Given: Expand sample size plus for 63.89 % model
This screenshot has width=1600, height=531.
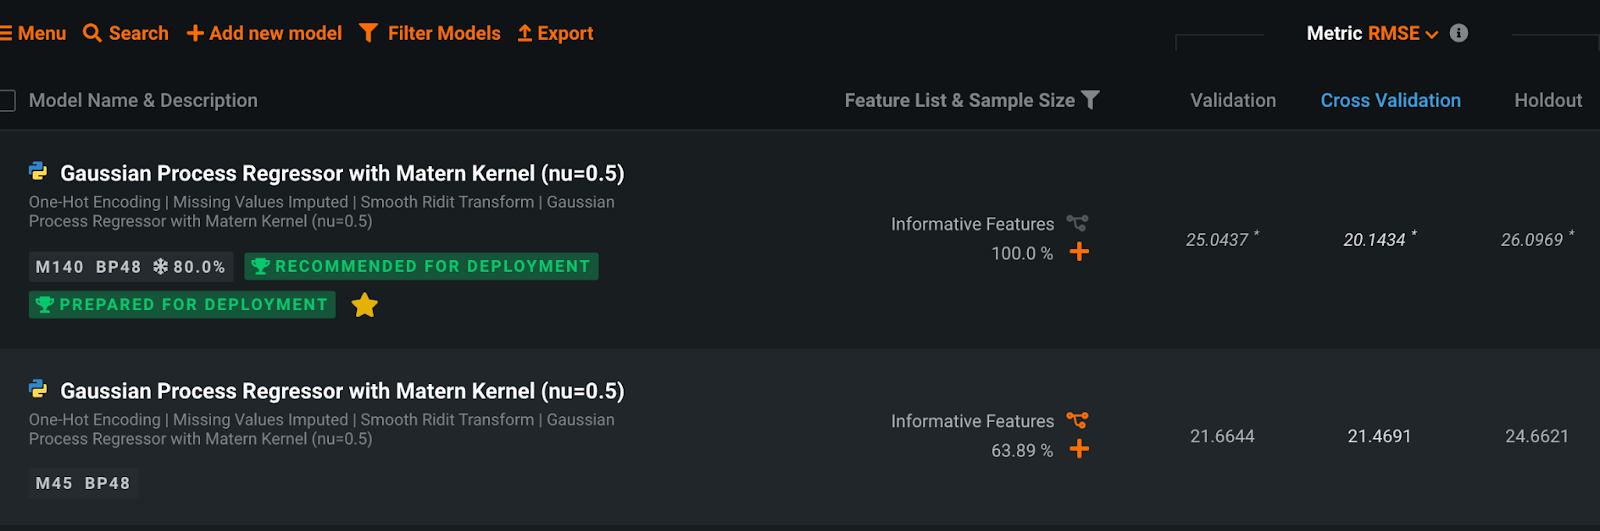Looking at the screenshot, I should [x=1079, y=449].
